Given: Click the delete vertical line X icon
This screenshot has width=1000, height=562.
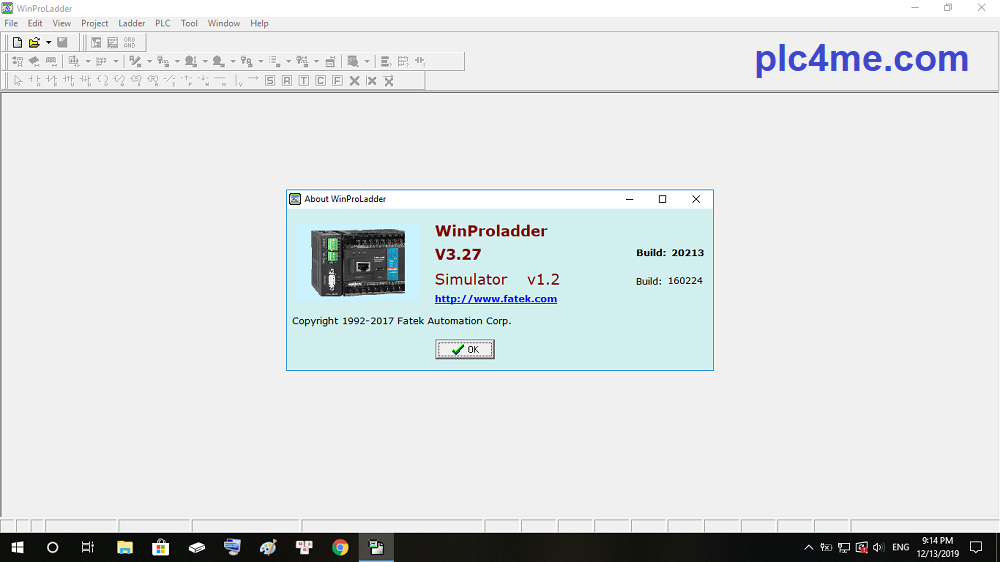Looking at the screenshot, I should coord(371,80).
